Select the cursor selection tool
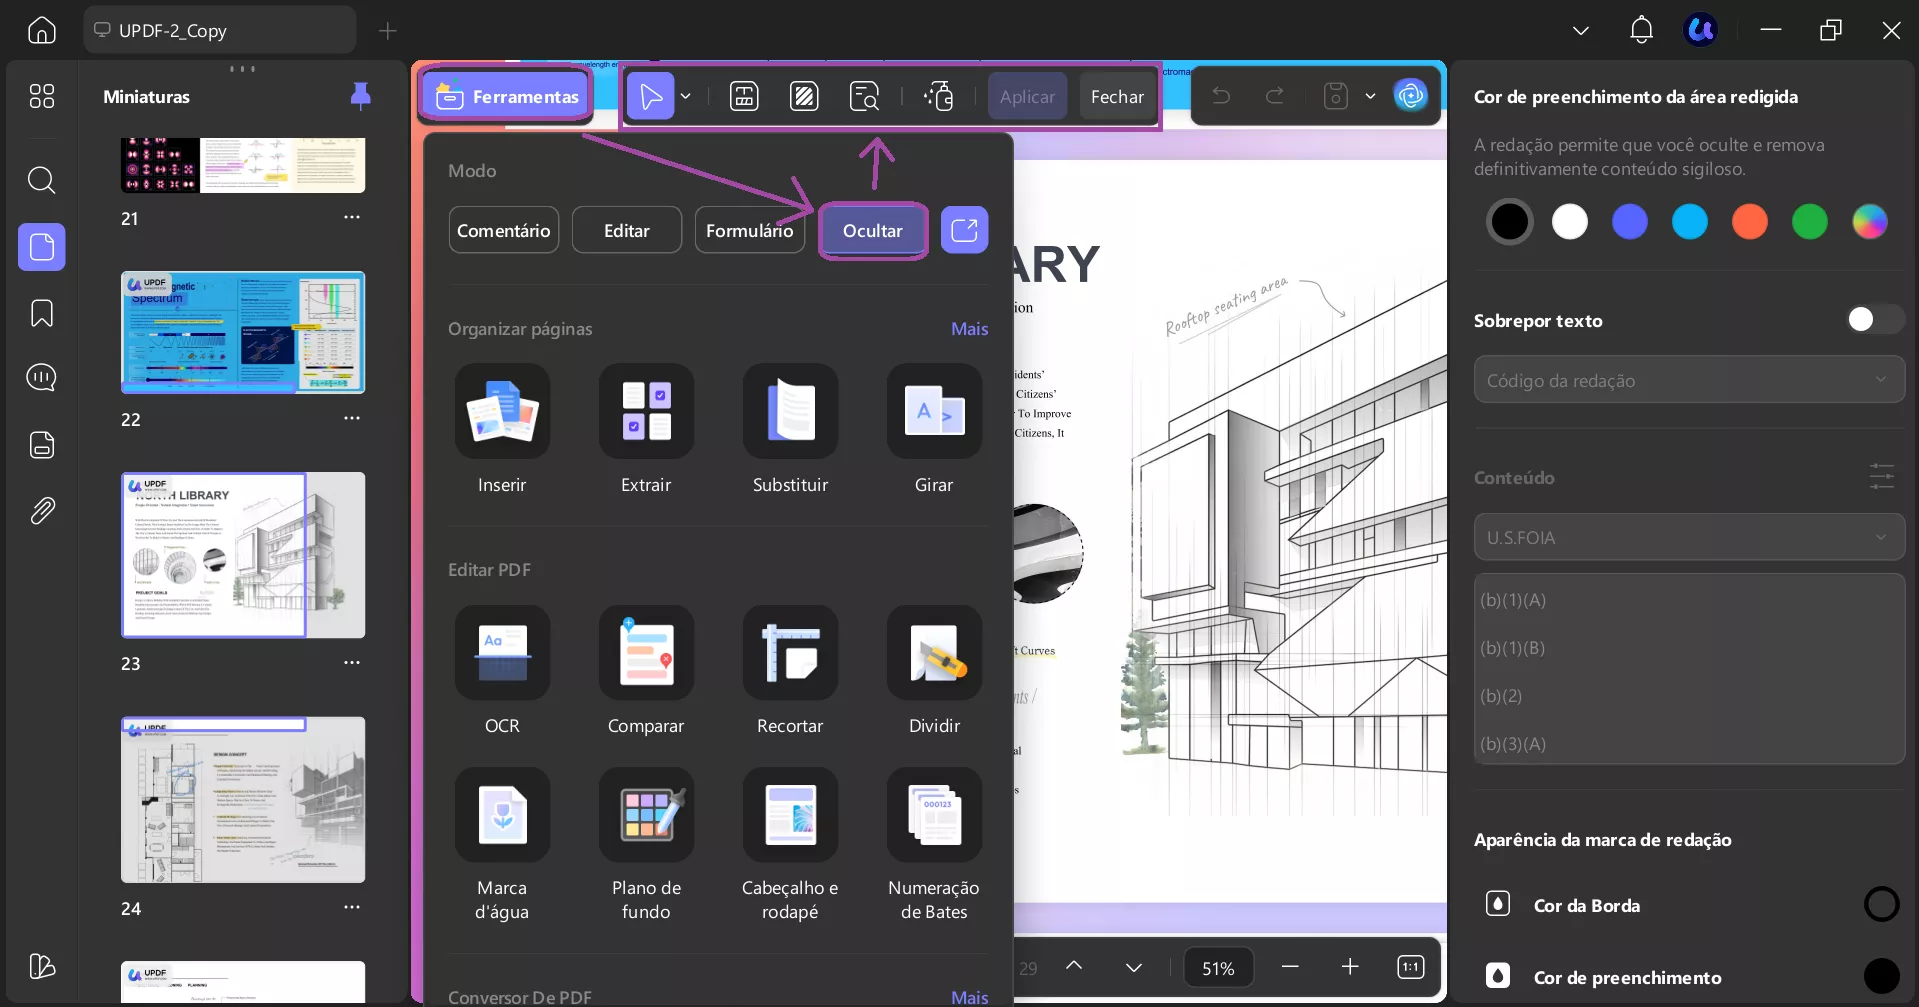The width and height of the screenshot is (1919, 1007). pos(651,96)
